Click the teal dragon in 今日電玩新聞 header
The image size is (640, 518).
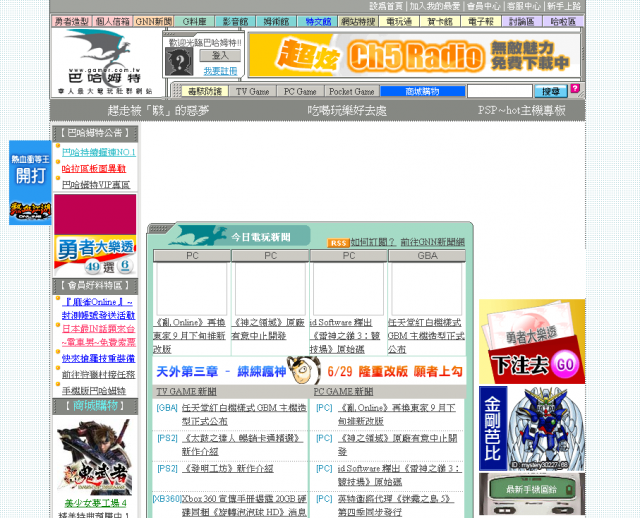click(x=198, y=236)
